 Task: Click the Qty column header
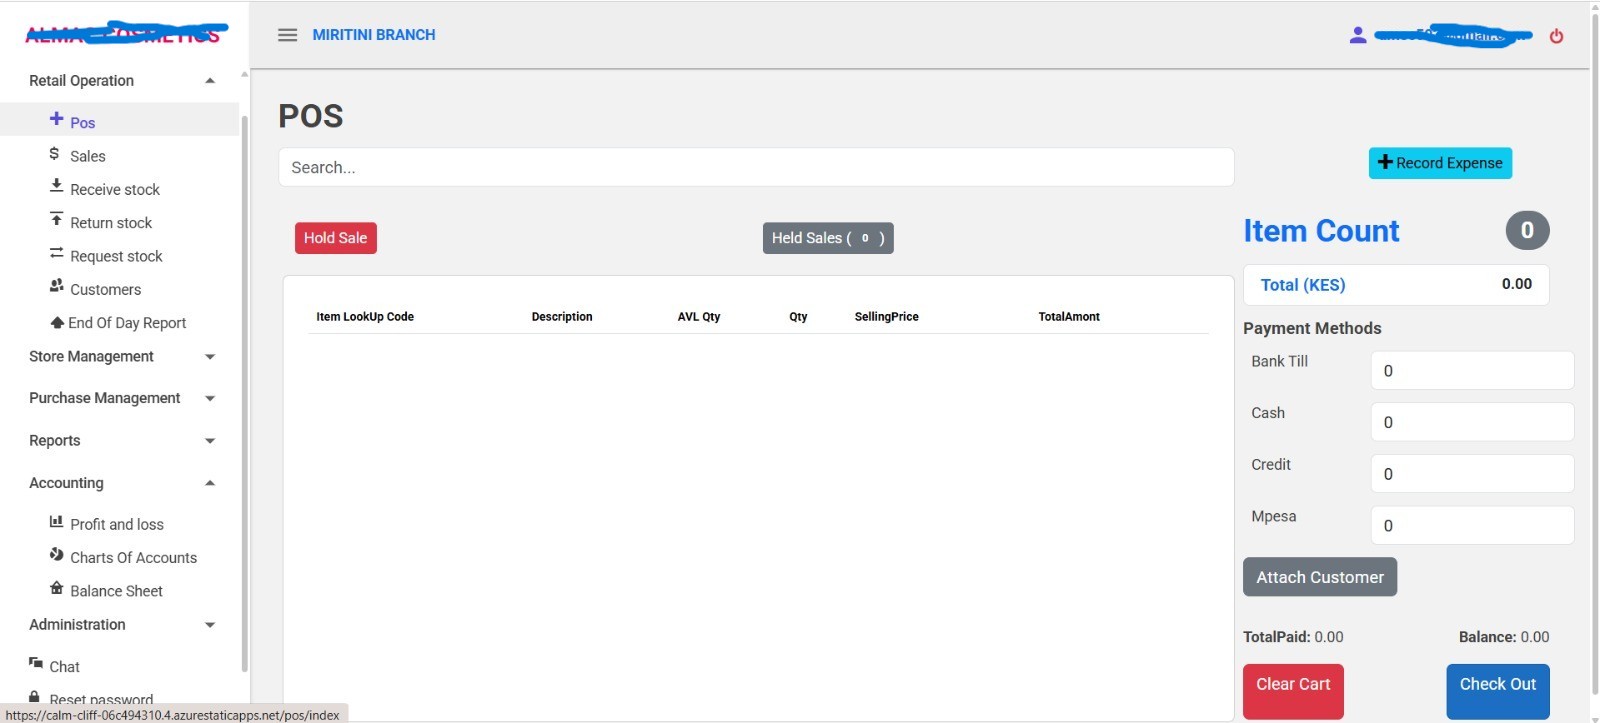(798, 317)
